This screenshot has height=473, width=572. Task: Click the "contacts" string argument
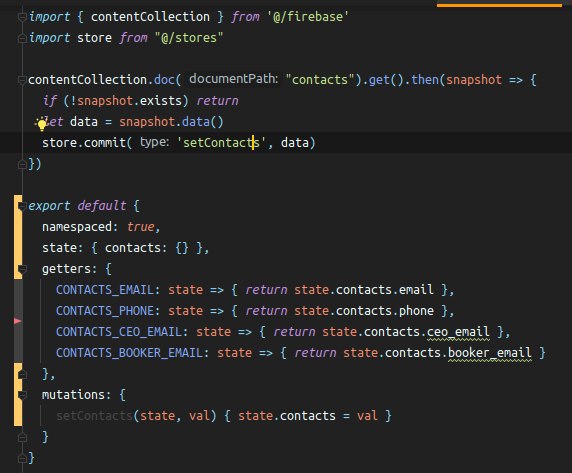pos(320,80)
